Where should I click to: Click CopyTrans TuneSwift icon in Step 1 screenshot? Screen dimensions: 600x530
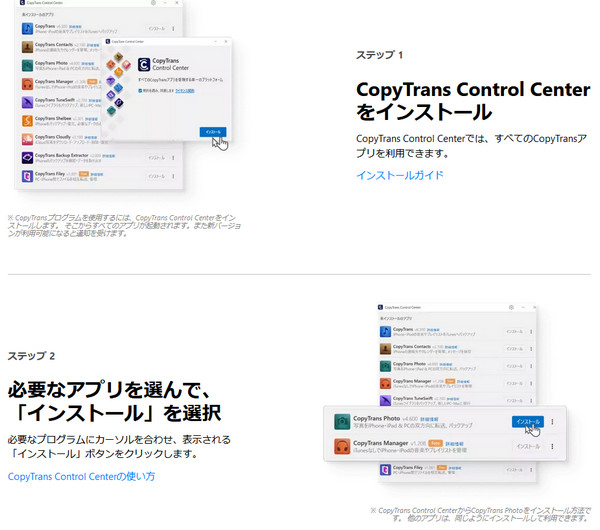(27, 102)
